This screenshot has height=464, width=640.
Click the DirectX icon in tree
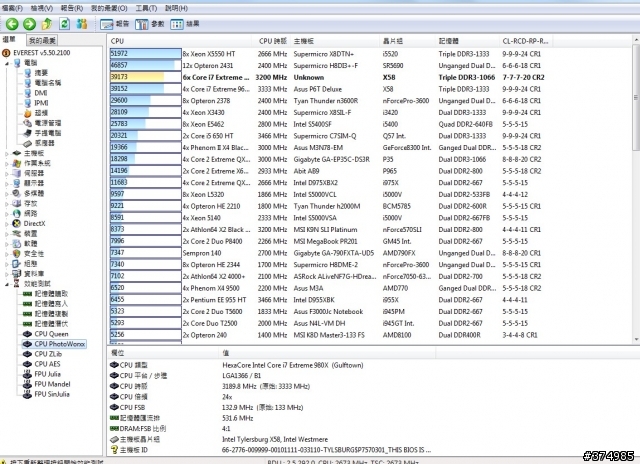[x=17, y=223]
